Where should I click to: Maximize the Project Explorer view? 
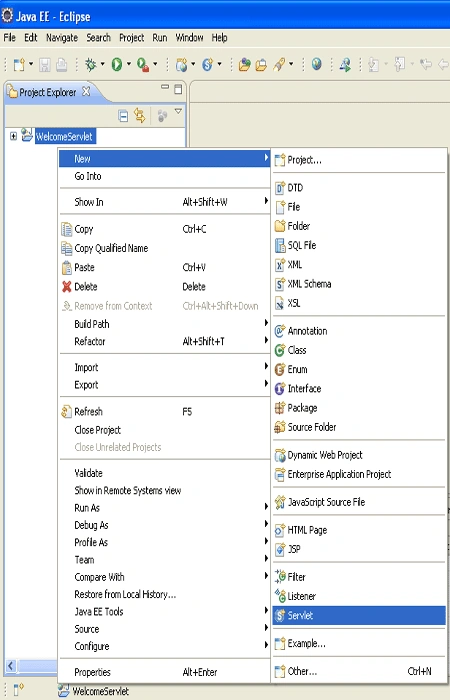(x=178, y=89)
